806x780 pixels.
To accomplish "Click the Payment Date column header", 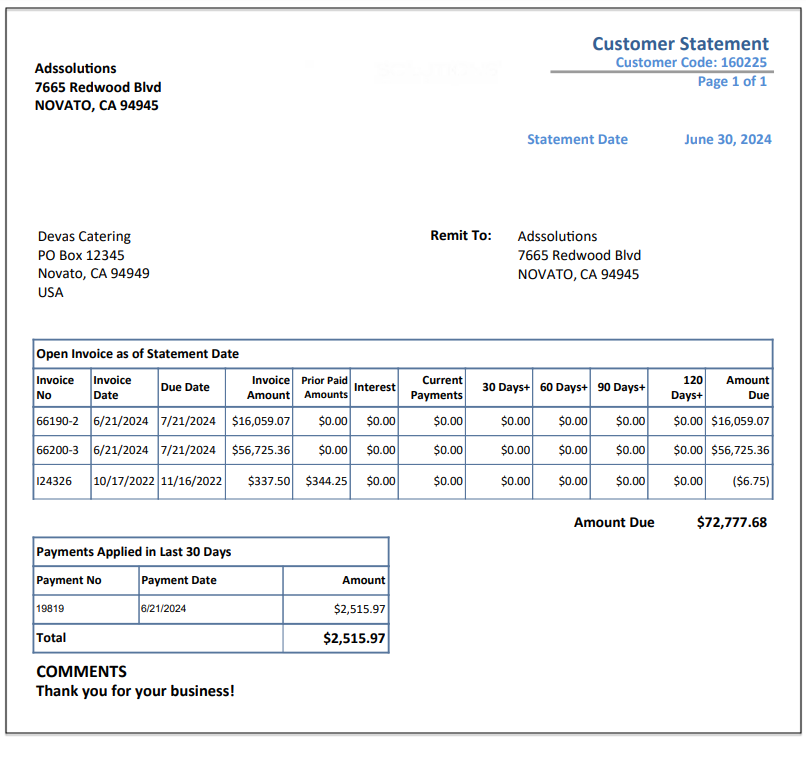I will click(179, 580).
